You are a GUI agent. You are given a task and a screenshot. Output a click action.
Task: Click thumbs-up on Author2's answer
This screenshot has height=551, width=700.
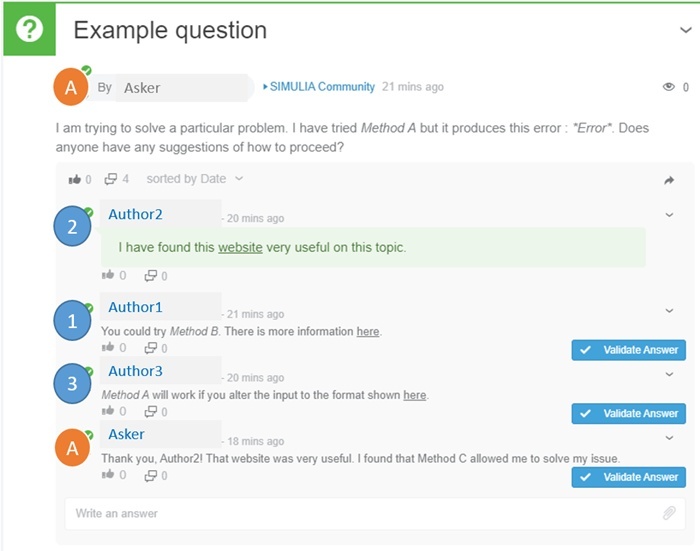[107, 276]
